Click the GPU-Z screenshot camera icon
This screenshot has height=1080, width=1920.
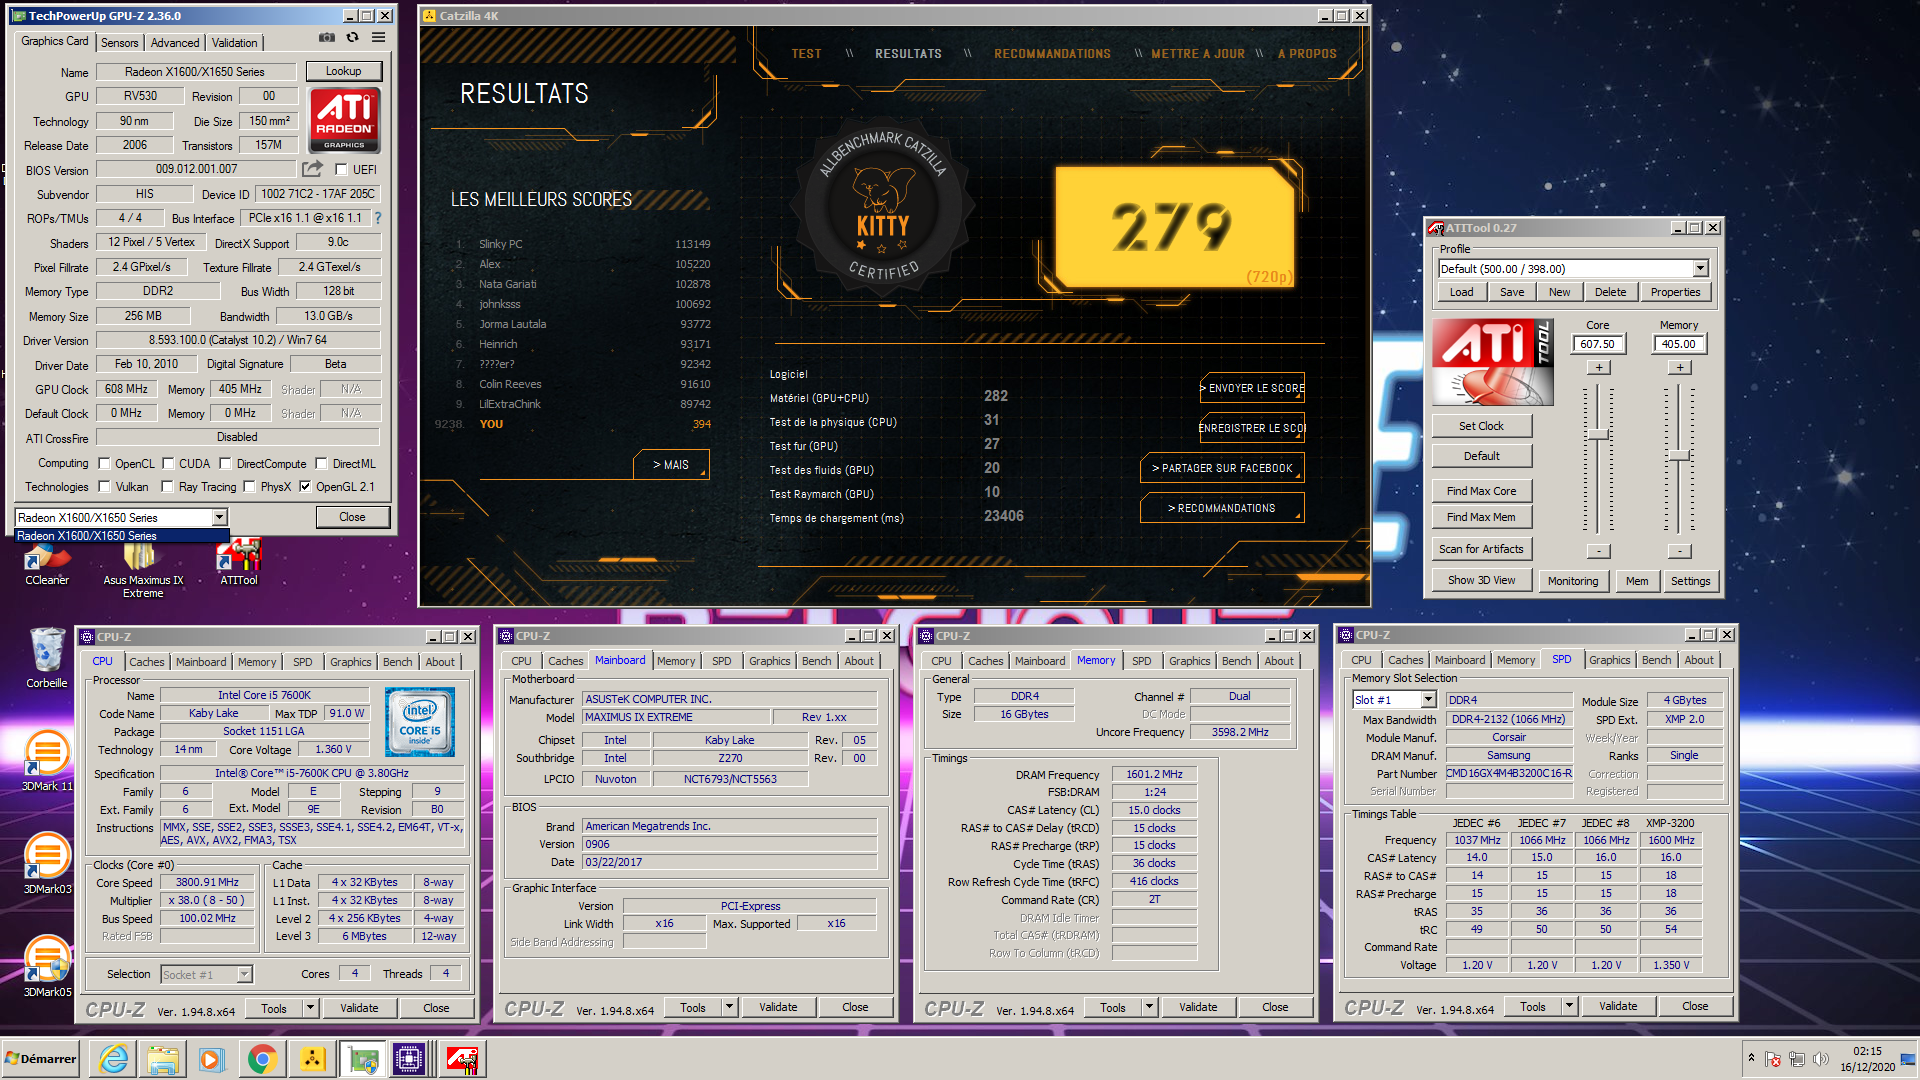coord(327,38)
